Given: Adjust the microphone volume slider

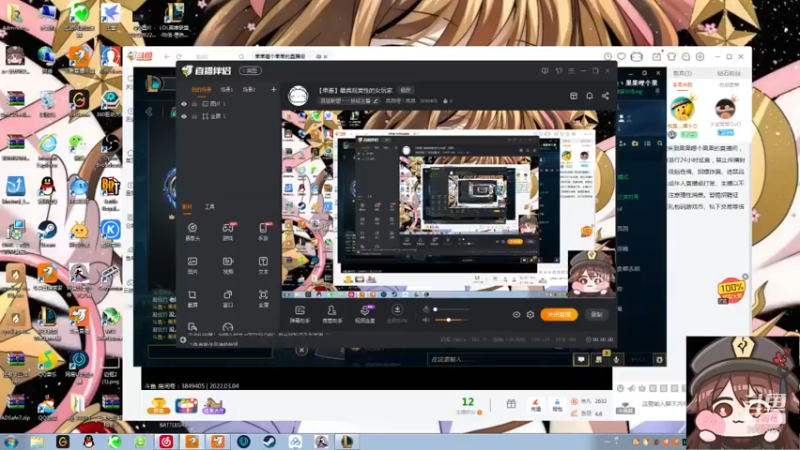Looking at the screenshot, I should [x=451, y=309].
